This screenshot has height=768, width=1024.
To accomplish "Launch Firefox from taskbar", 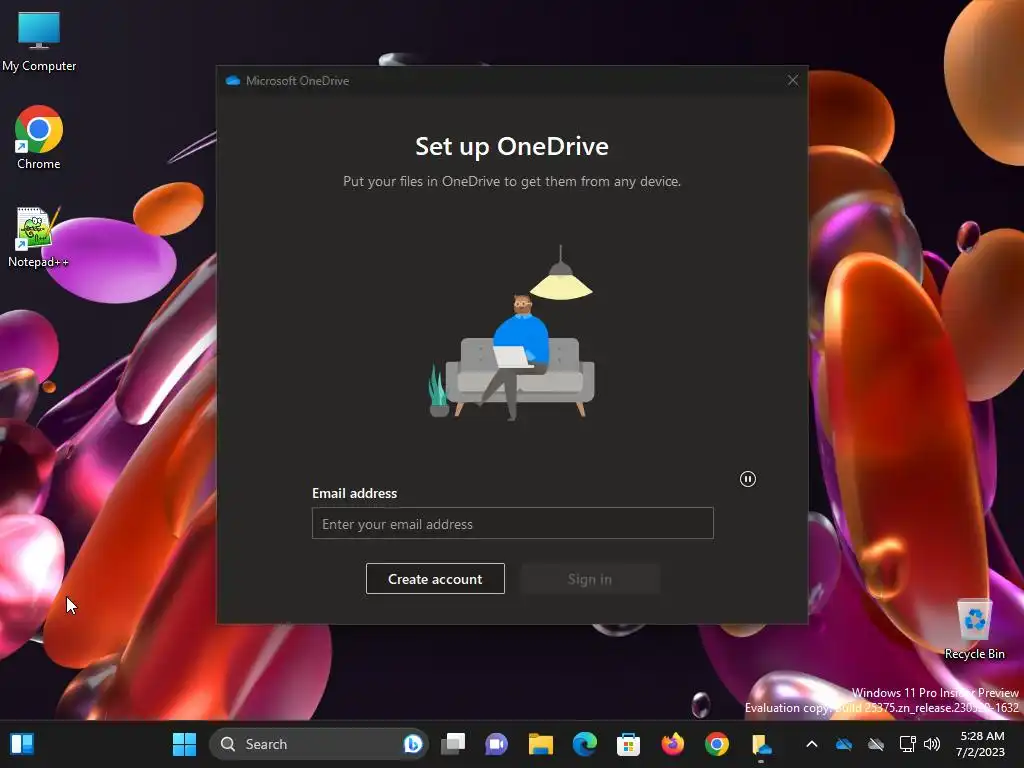I will point(673,744).
